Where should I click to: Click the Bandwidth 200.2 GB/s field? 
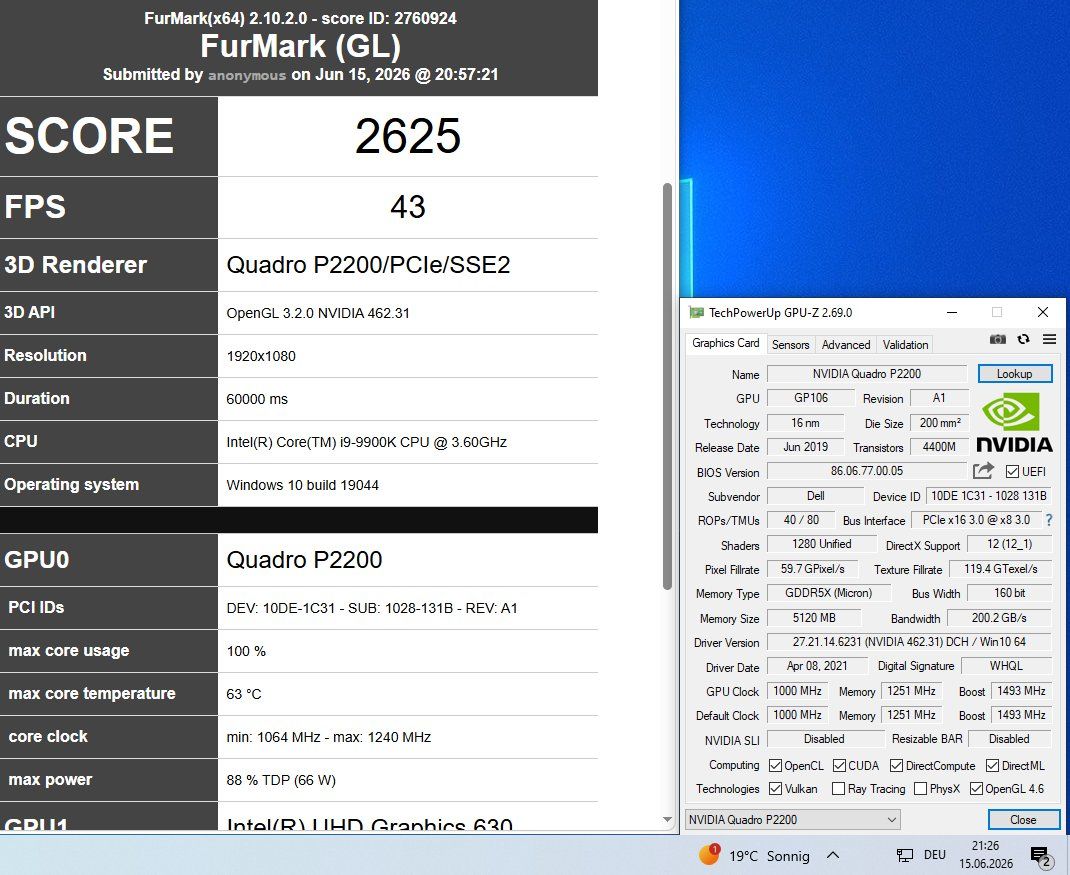pos(999,618)
